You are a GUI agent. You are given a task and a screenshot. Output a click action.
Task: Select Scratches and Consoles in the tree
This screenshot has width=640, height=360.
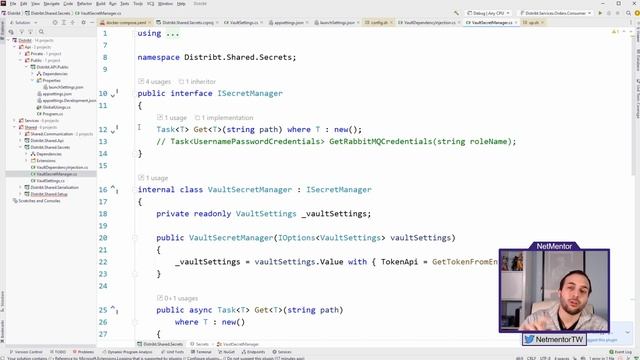(x=37, y=201)
